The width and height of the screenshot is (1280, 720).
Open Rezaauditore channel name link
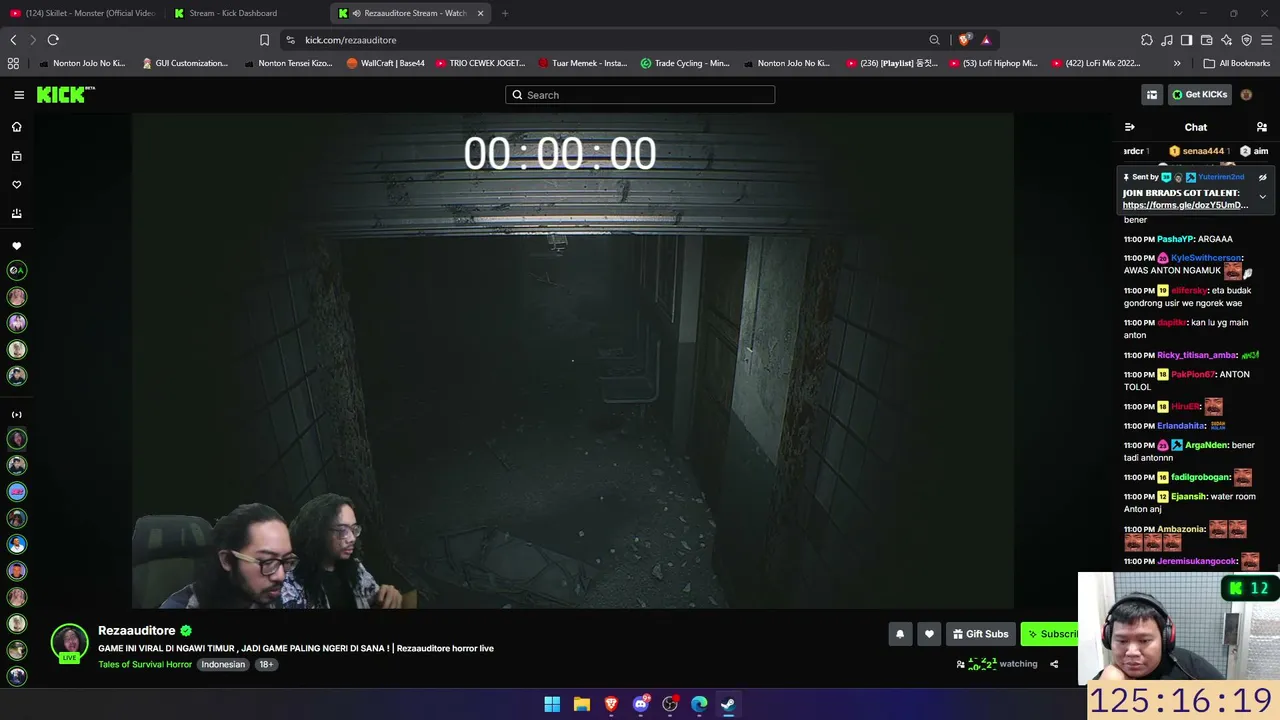tap(137, 631)
